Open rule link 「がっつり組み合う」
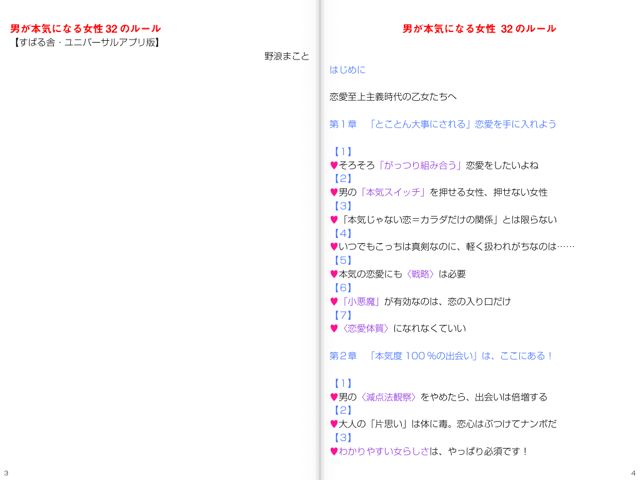Screen dimensions: 640x480 point(420,165)
